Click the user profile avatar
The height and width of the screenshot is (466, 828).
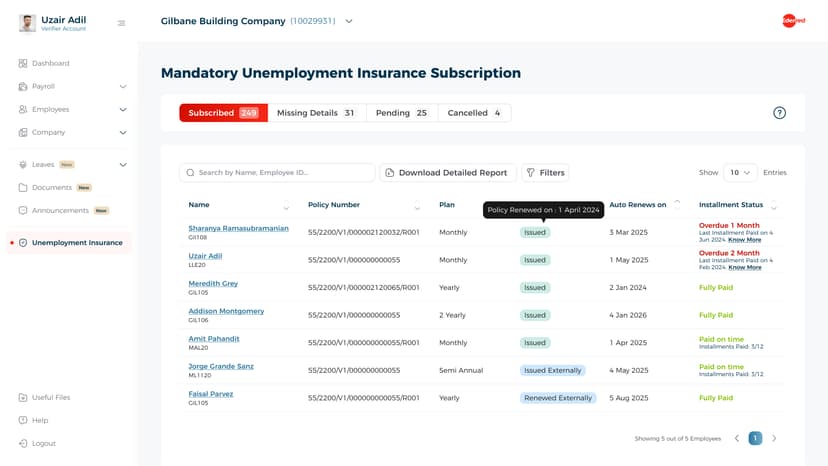[27, 23]
